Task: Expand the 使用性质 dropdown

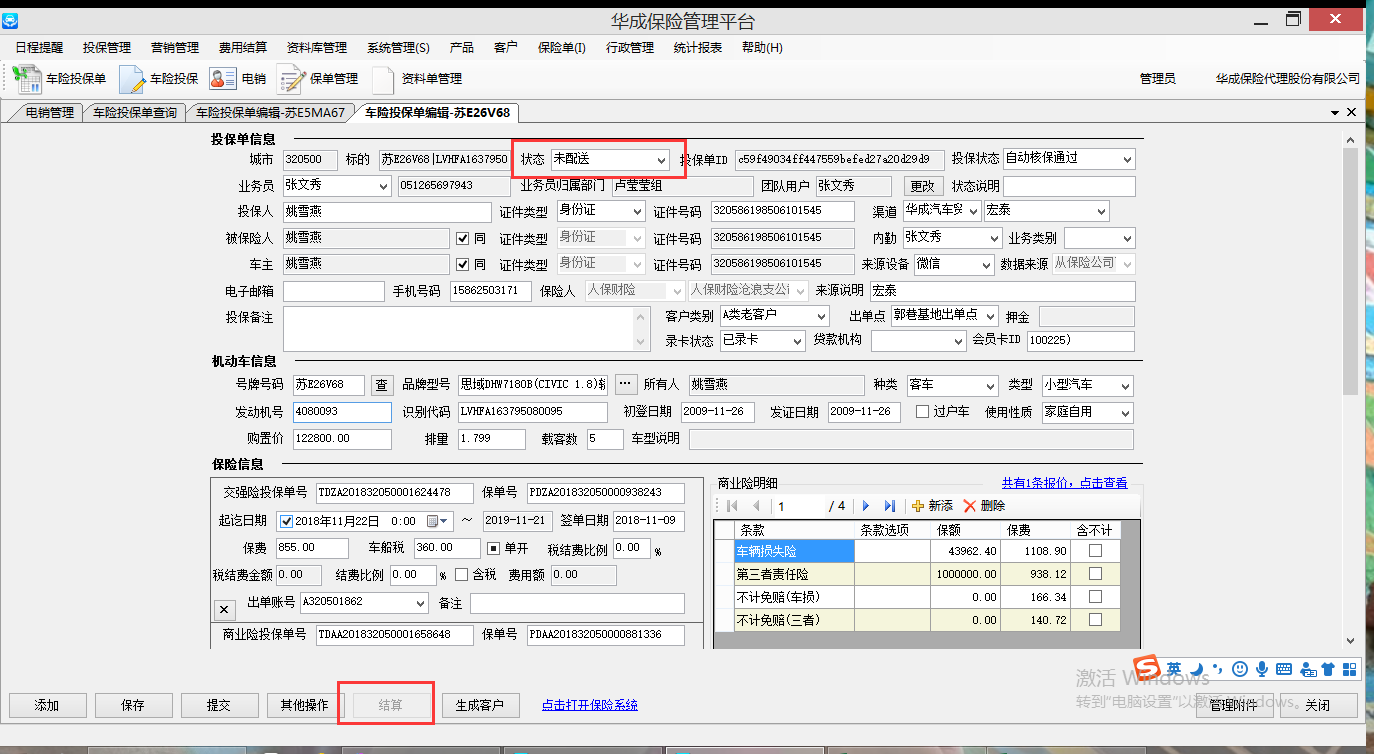Action: 1126,413
